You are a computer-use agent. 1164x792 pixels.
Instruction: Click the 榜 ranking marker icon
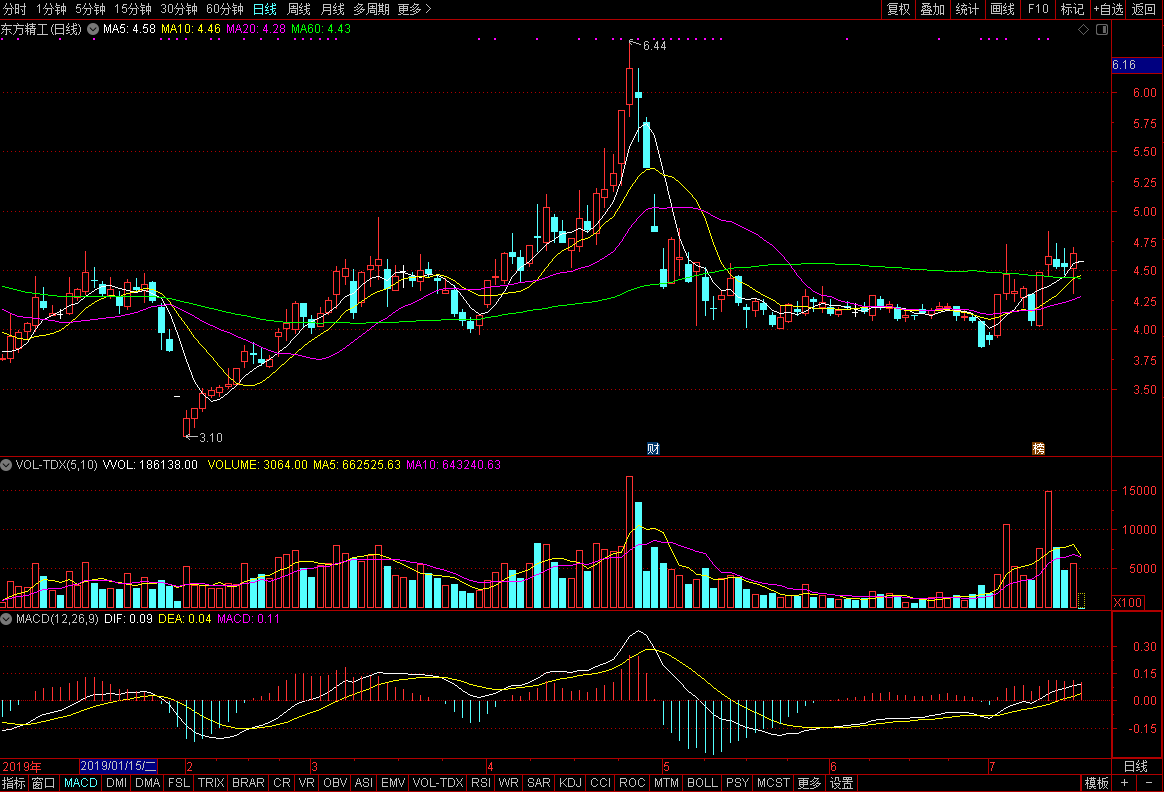(x=1039, y=448)
